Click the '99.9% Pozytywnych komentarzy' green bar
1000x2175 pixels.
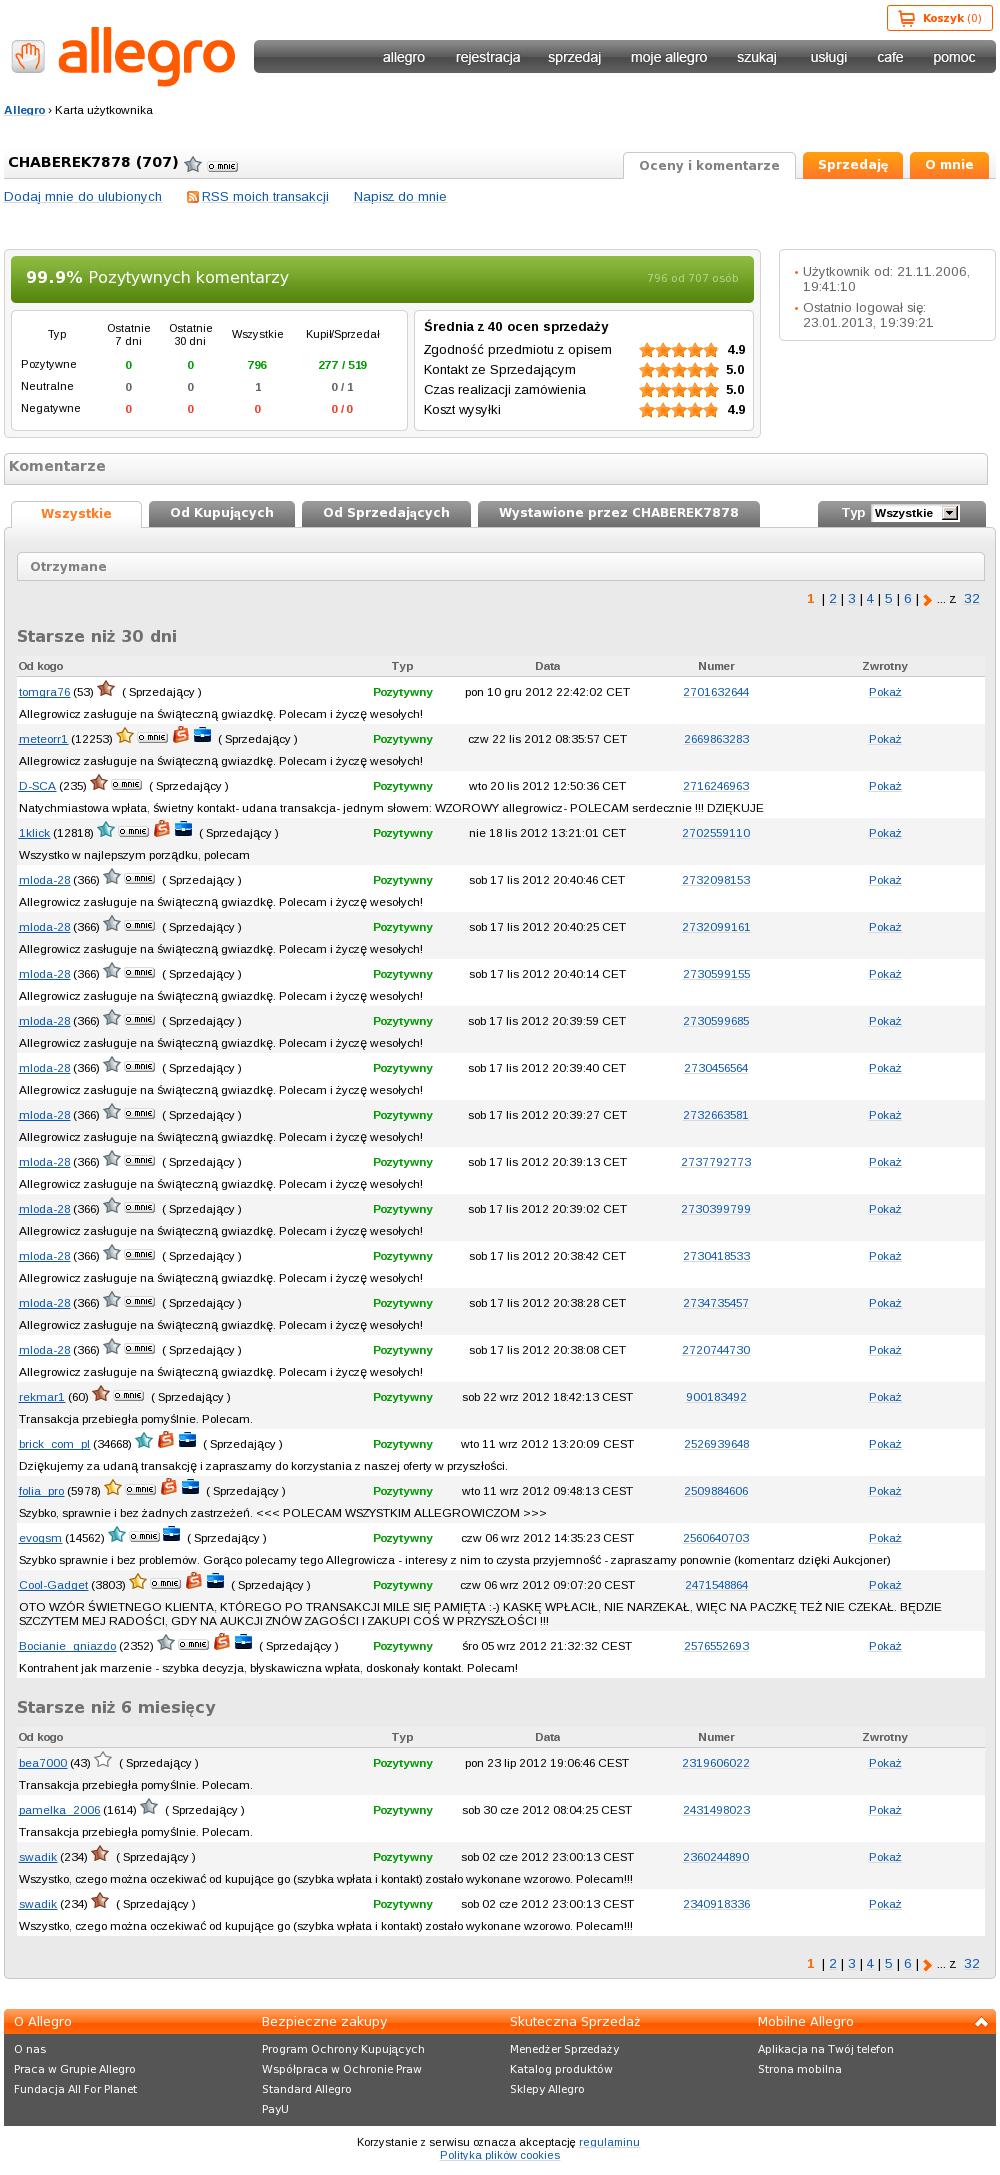[x=382, y=278]
